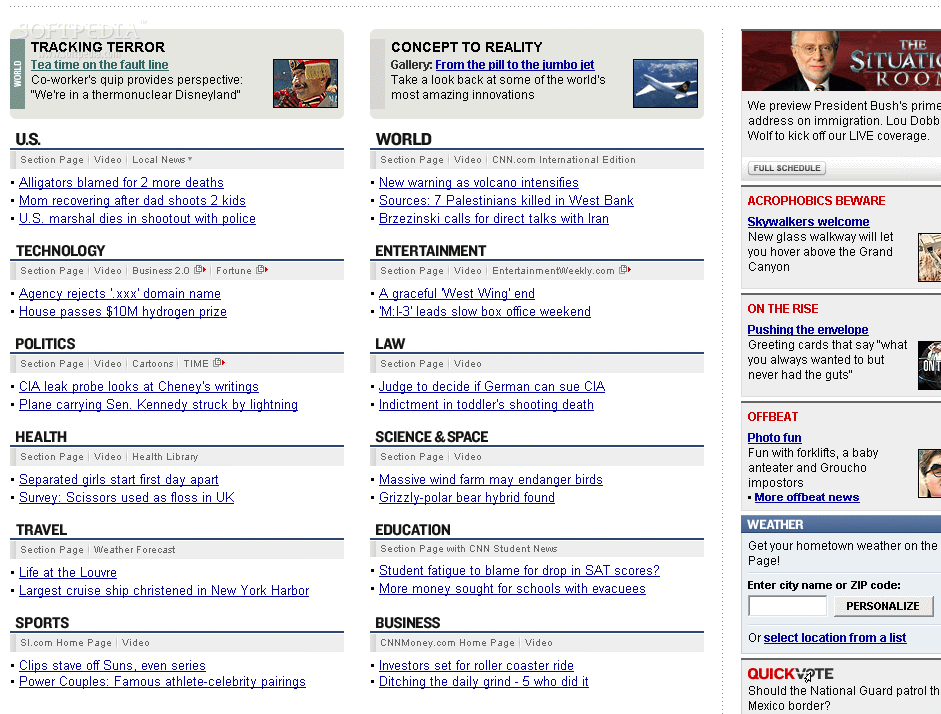Open 'More offbeat news' link
The height and width of the screenshot is (714, 941).
[x=807, y=497]
